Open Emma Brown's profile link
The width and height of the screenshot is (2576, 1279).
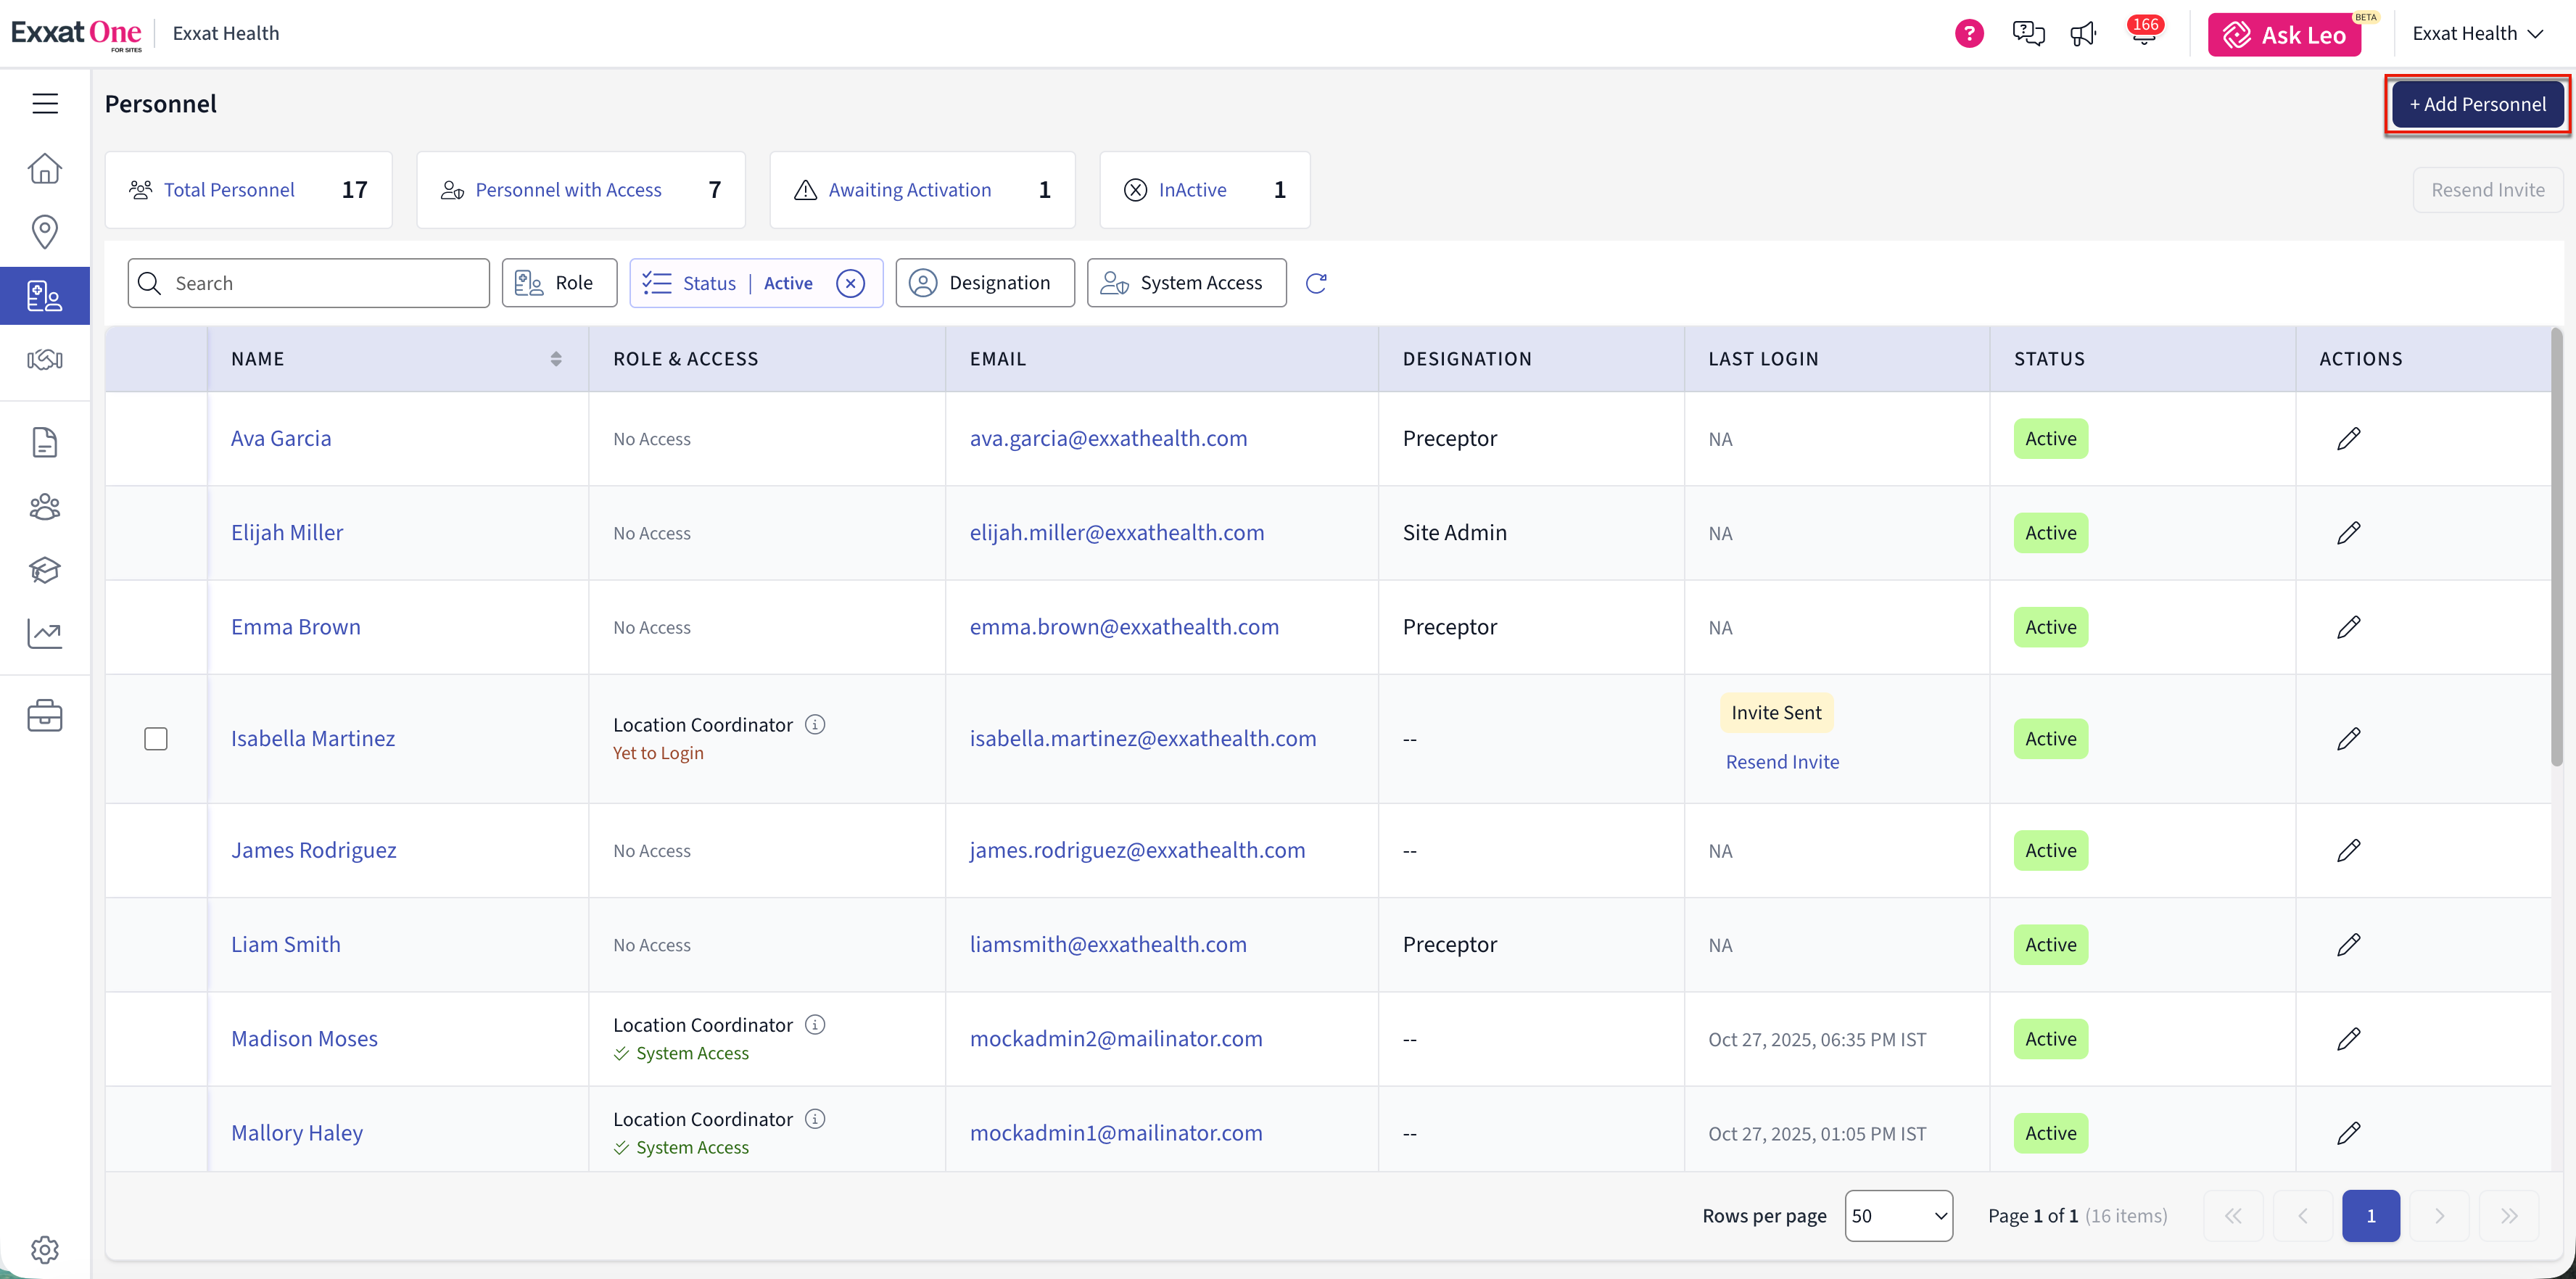coord(295,627)
